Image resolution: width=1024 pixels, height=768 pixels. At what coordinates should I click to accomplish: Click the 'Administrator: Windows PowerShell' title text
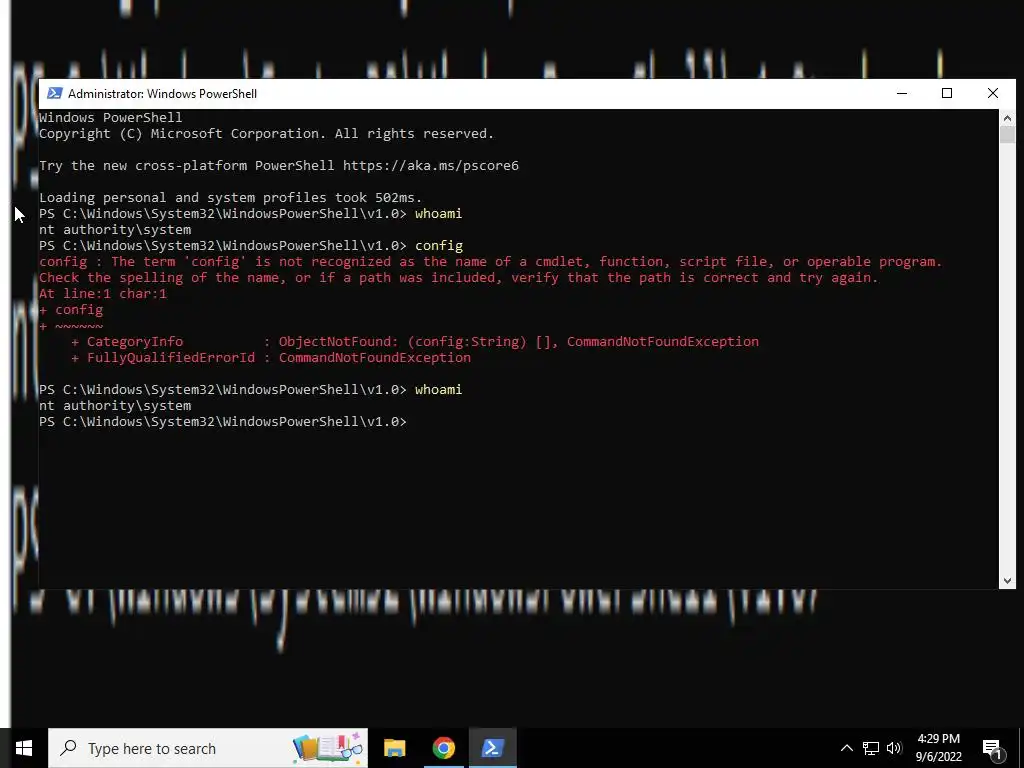[163, 93]
